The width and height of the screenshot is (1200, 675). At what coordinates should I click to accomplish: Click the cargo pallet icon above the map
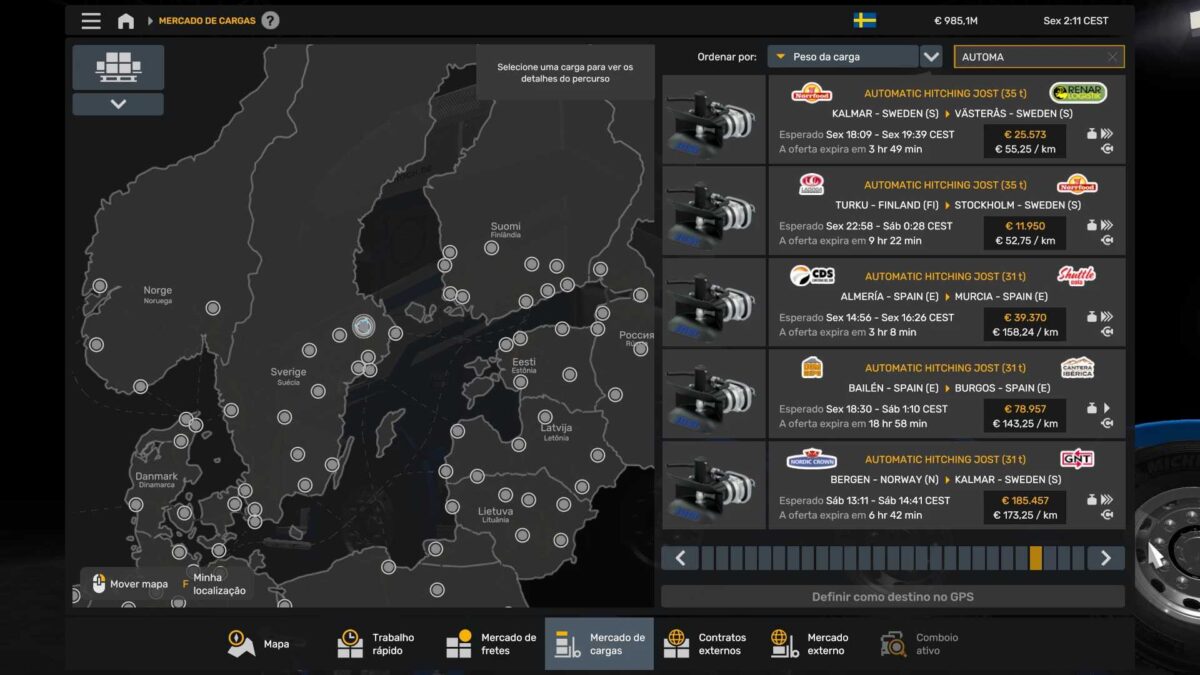[118, 66]
